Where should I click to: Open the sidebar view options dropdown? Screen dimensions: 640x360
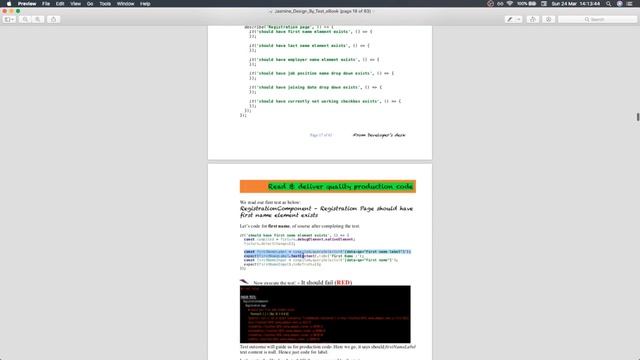(x=9, y=19)
